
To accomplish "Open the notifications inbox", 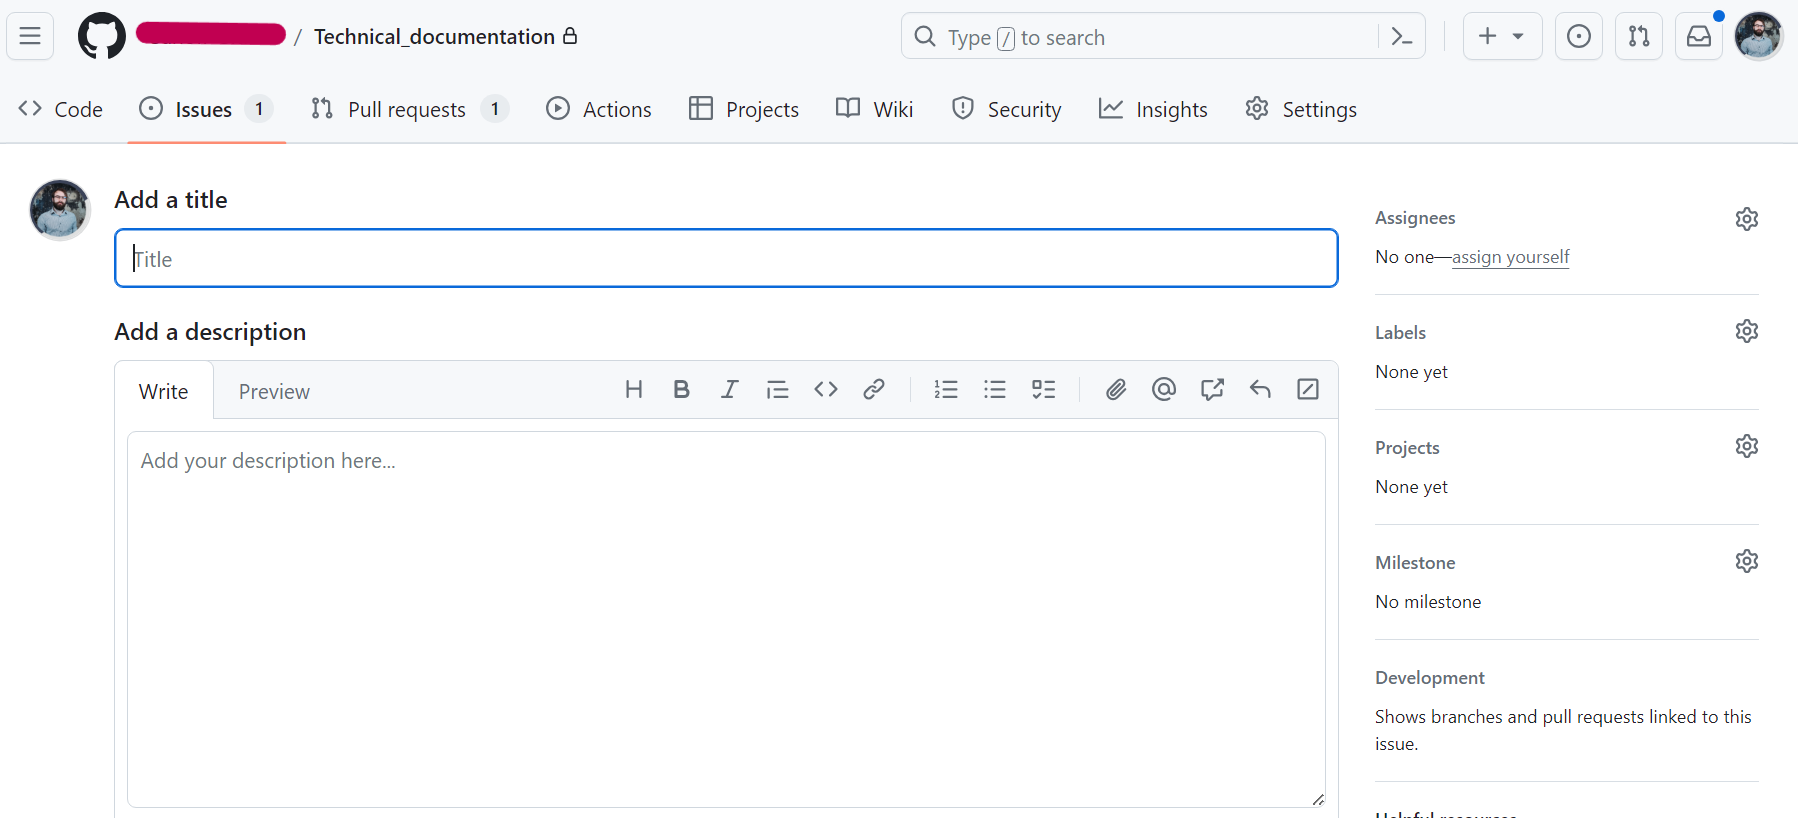I will (1698, 37).
